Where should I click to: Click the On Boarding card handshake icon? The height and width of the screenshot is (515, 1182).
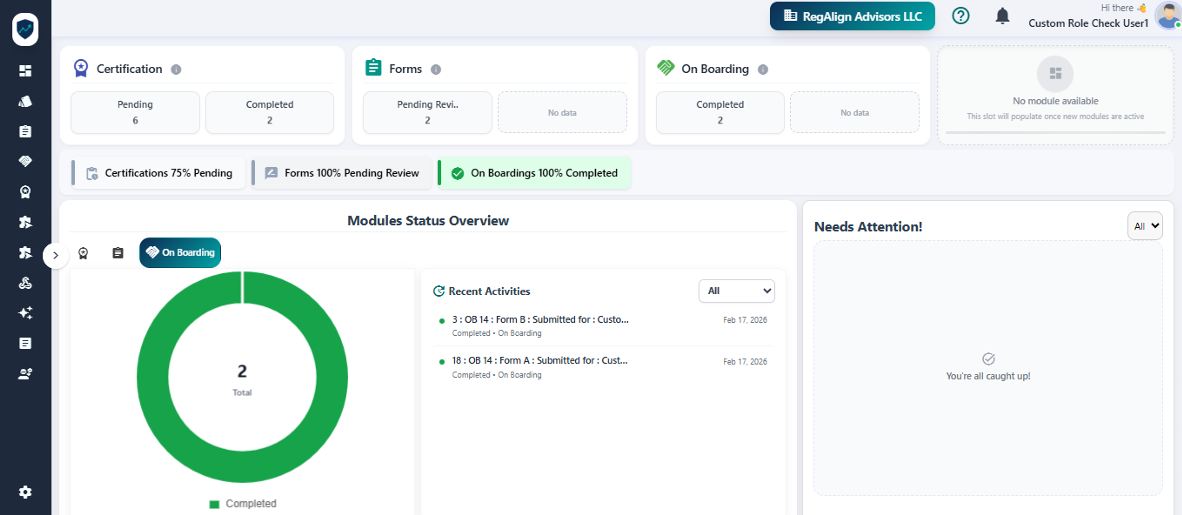click(666, 69)
